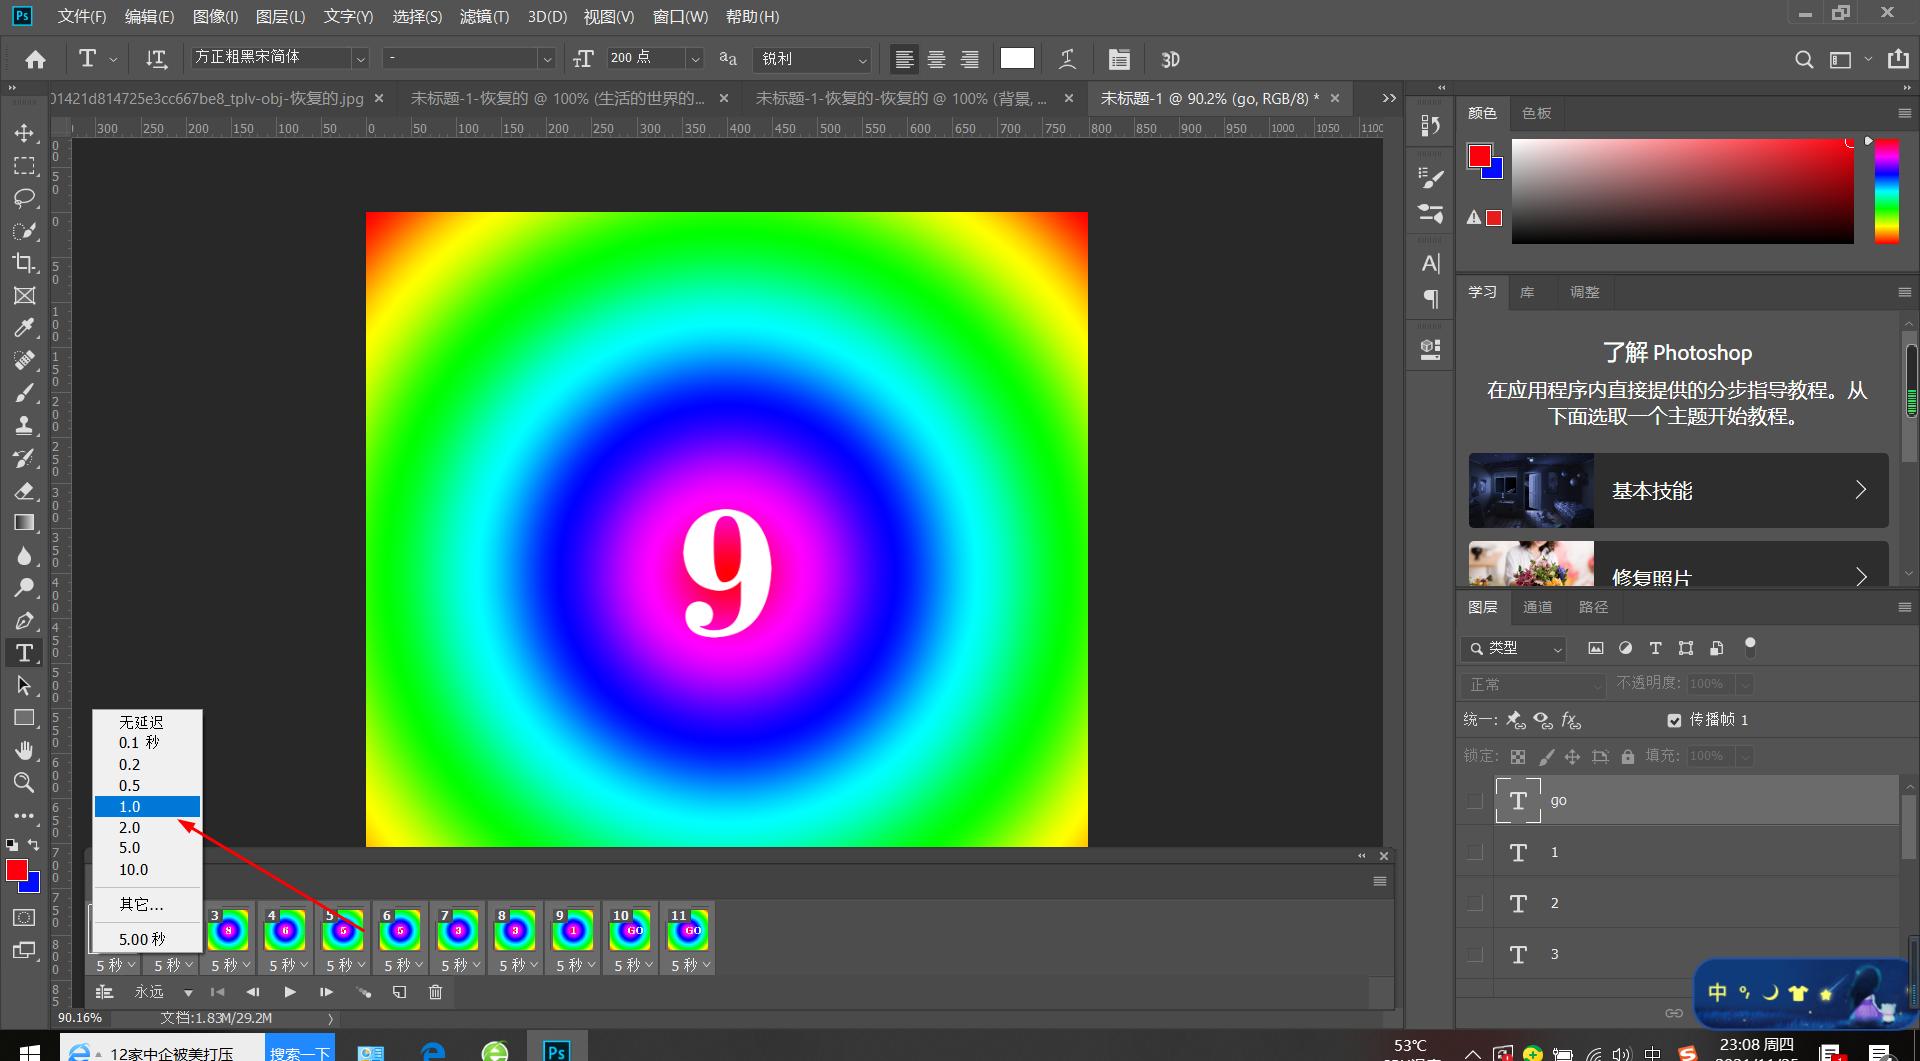Toggle visibility of layer 2

click(x=1474, y=903)
